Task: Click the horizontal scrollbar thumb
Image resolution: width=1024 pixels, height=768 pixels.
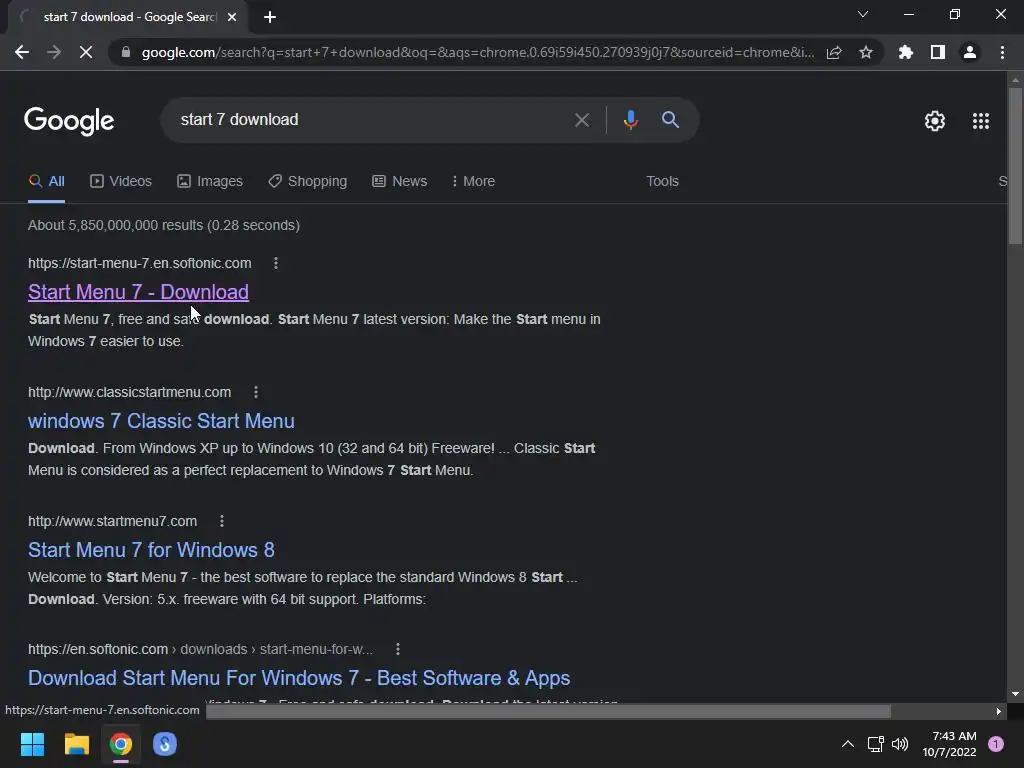Action: [549, 711]
